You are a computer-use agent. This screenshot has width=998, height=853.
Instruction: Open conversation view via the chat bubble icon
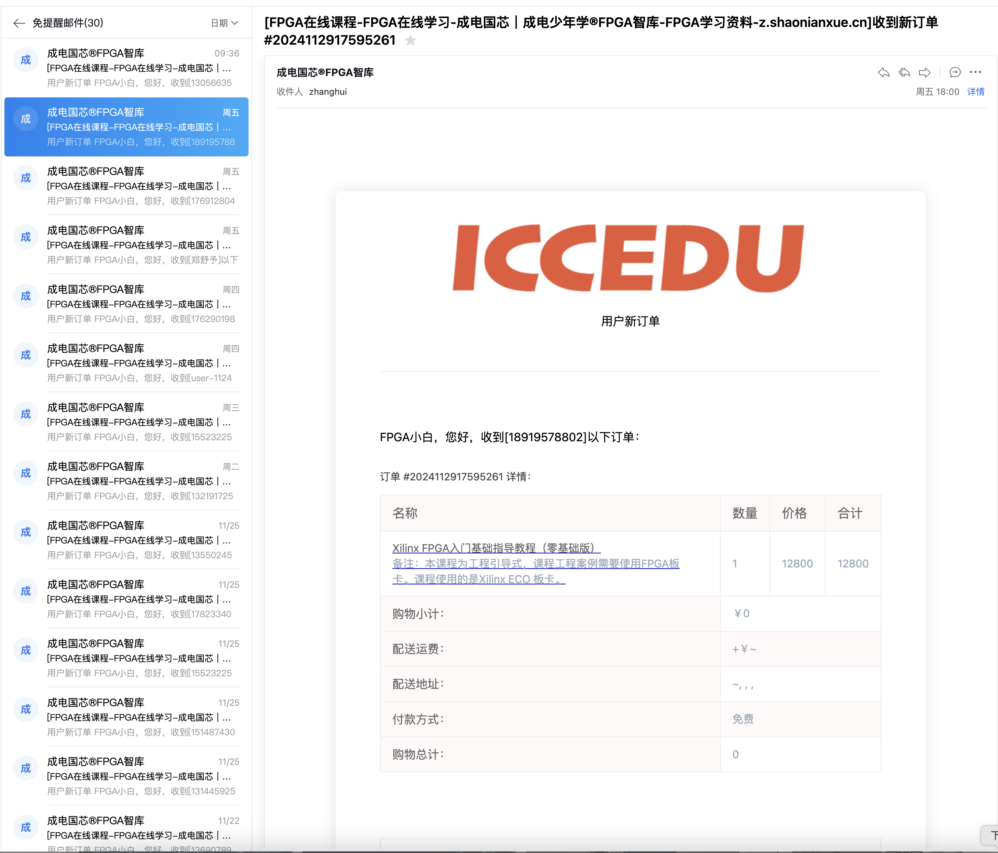(955, 72)
